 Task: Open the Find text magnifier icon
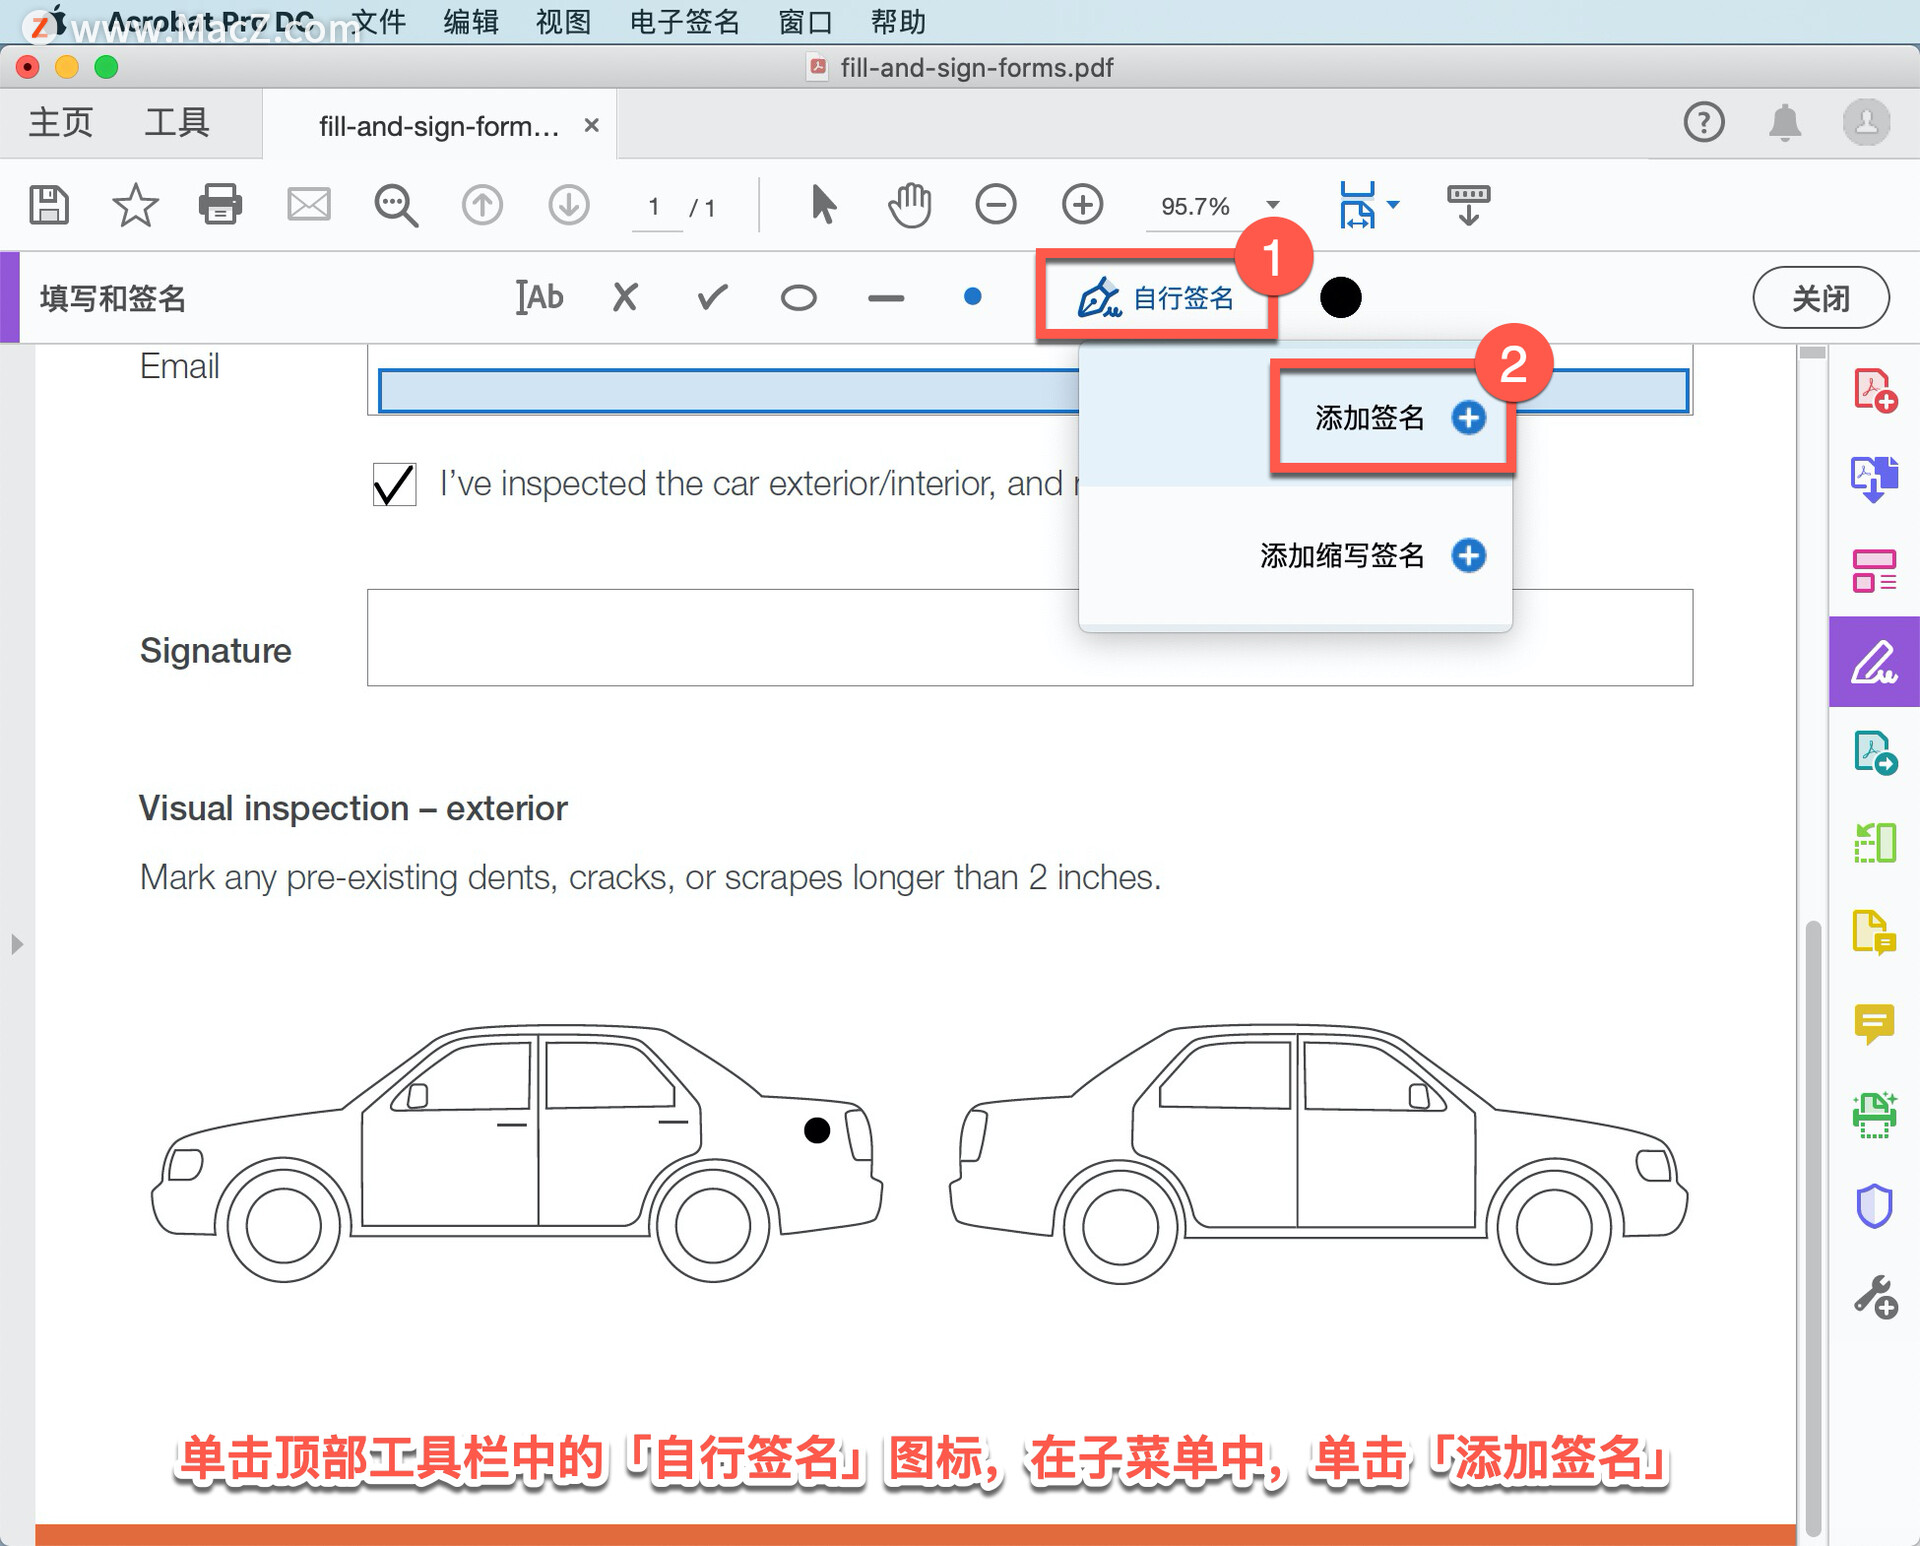(396, 206)
